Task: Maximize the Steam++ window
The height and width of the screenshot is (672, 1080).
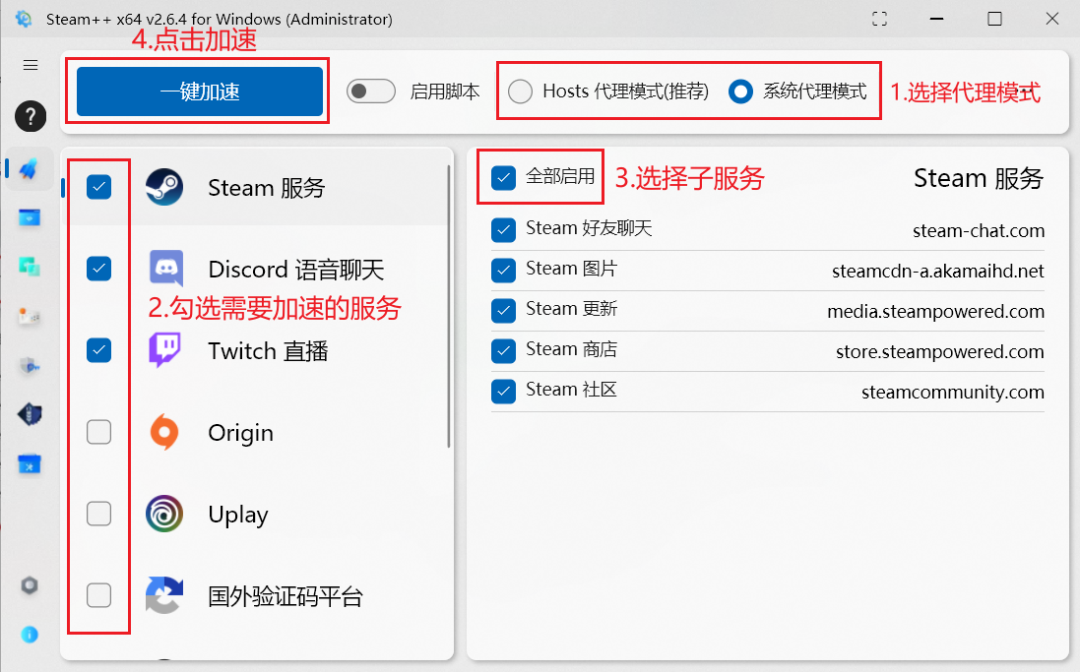Action: click(x=995, y=19)
